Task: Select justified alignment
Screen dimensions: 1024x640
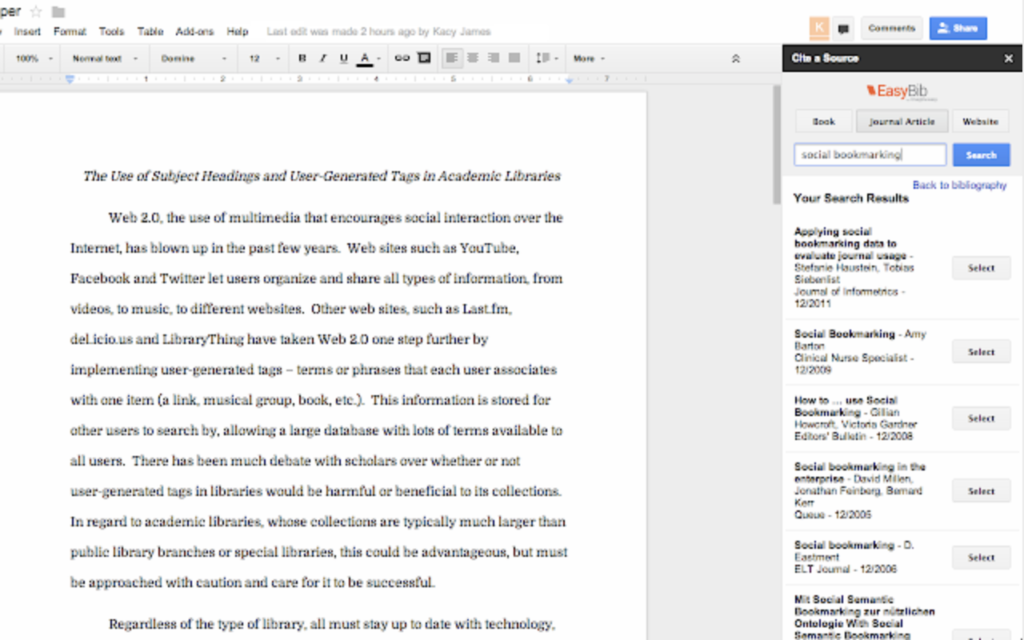Action: tap(513, 58)
